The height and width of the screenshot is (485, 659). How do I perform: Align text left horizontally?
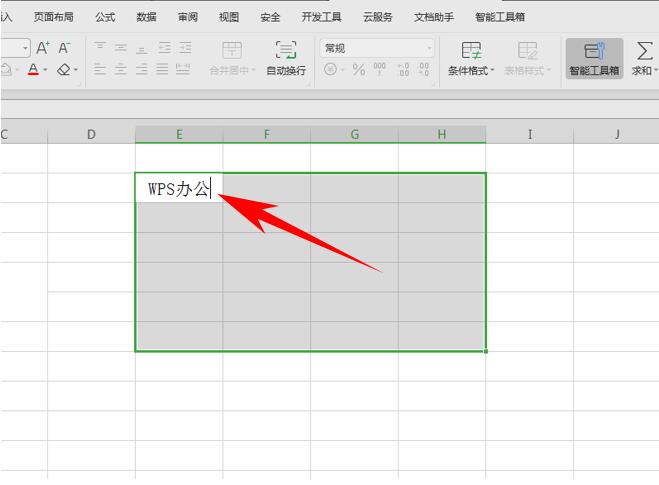(100, 69)
